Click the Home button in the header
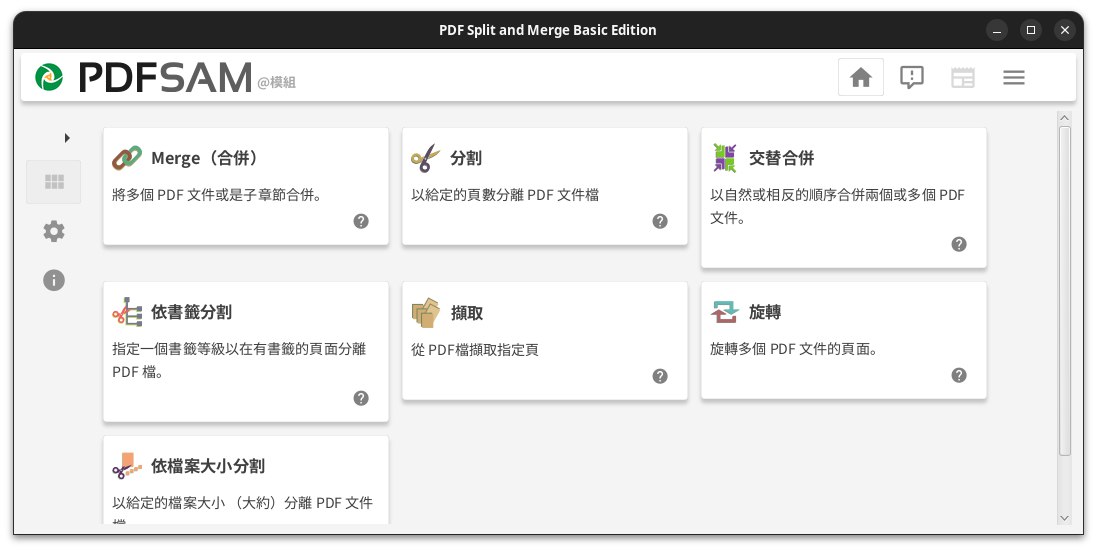 860,77
